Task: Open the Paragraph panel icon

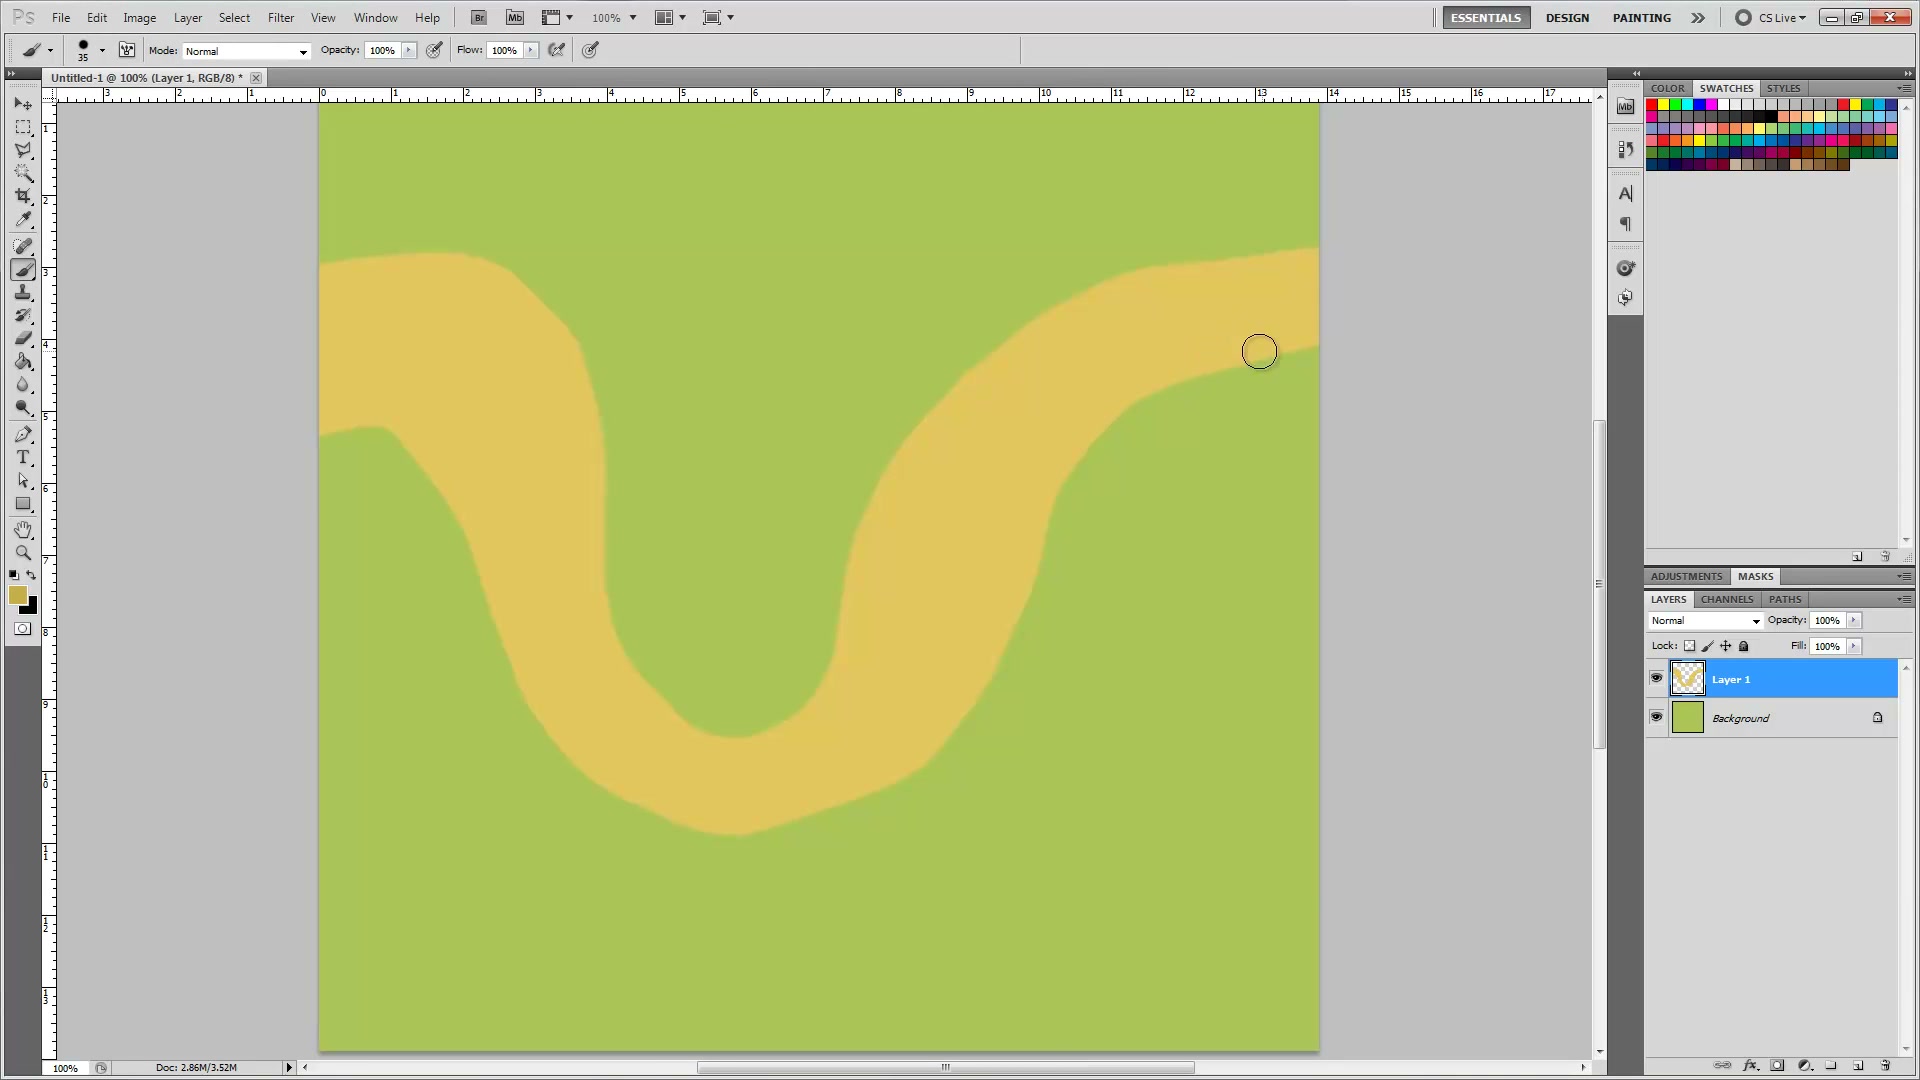Action: pos(1626,224)
